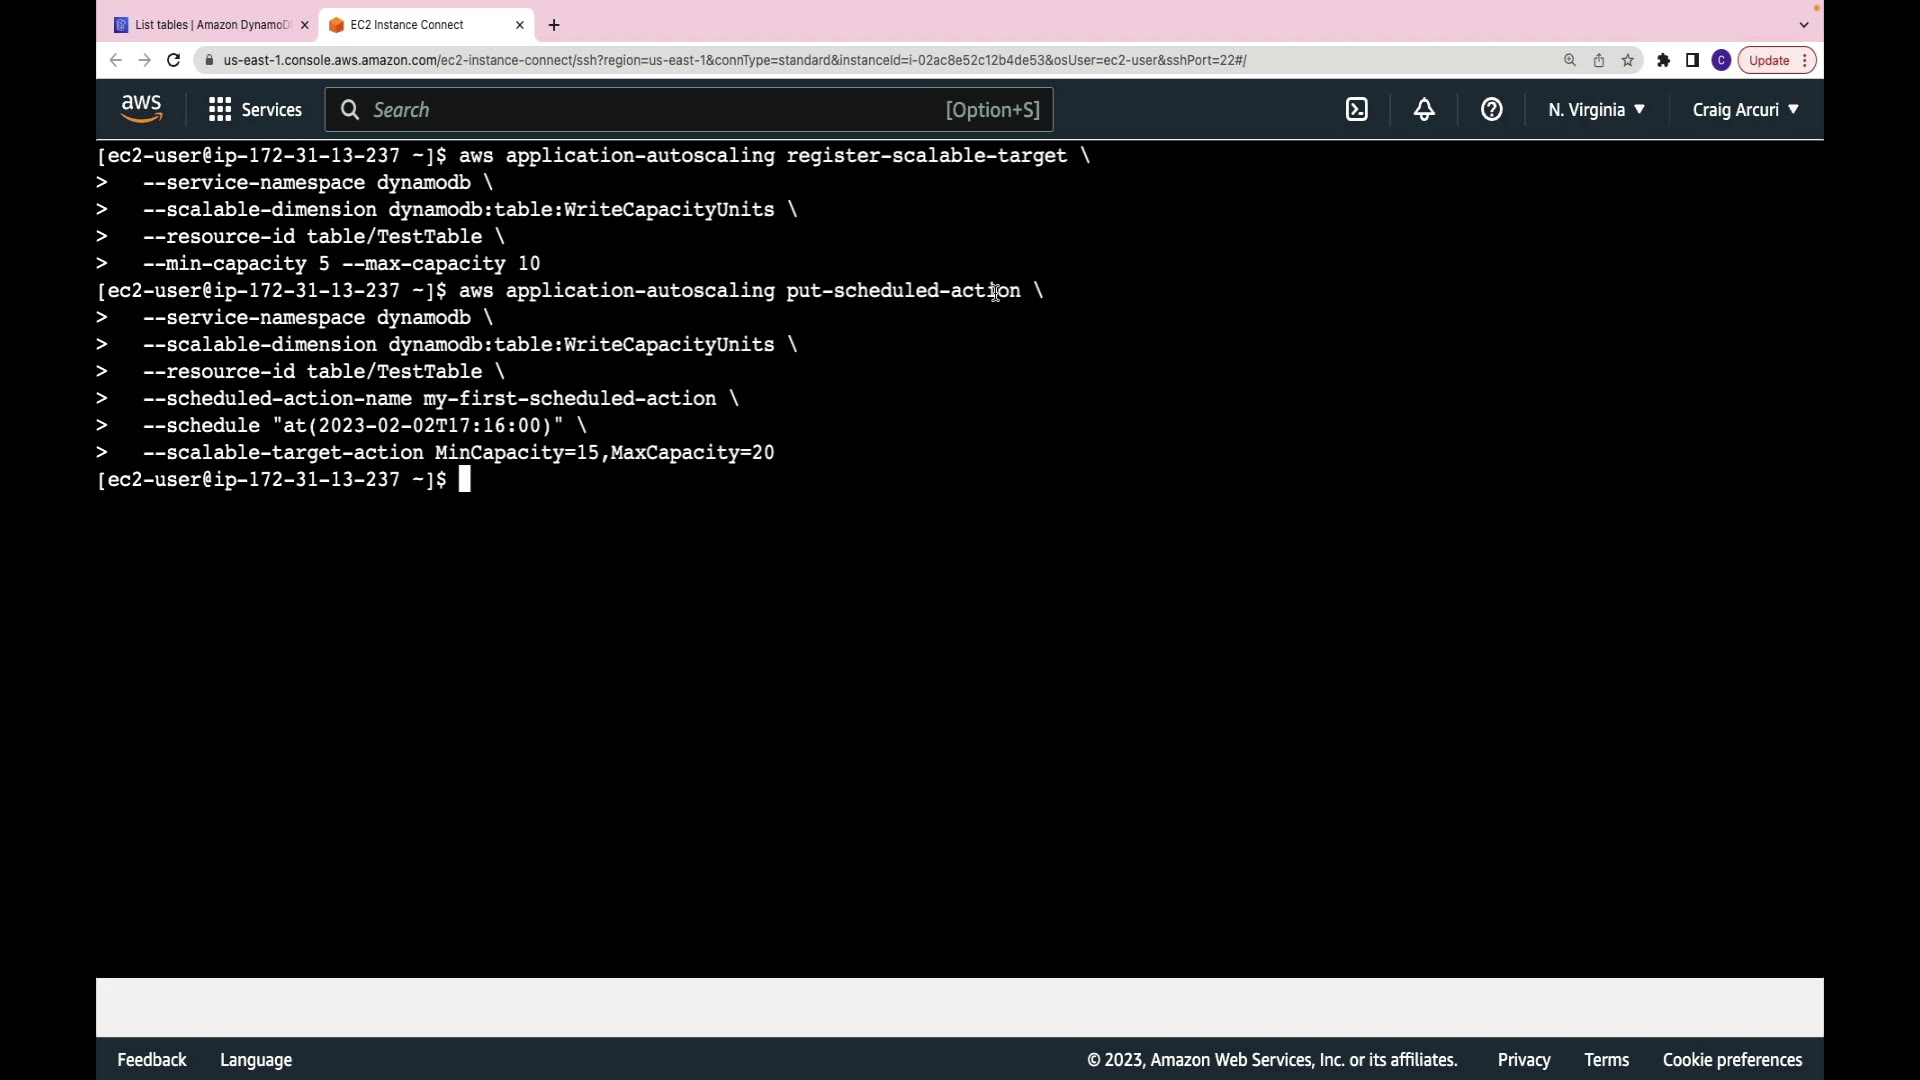Click the share page icon
The image size is (1920, 1080).
[1599, 60]
